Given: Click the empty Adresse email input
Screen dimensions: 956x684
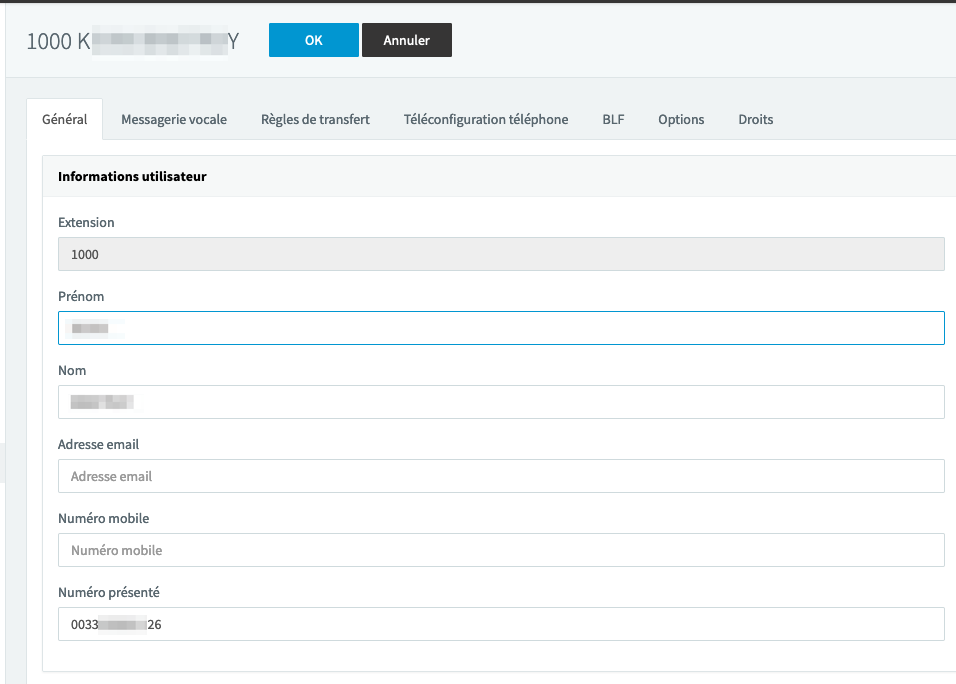Looking at the screenshot, I should click(501, 476).
